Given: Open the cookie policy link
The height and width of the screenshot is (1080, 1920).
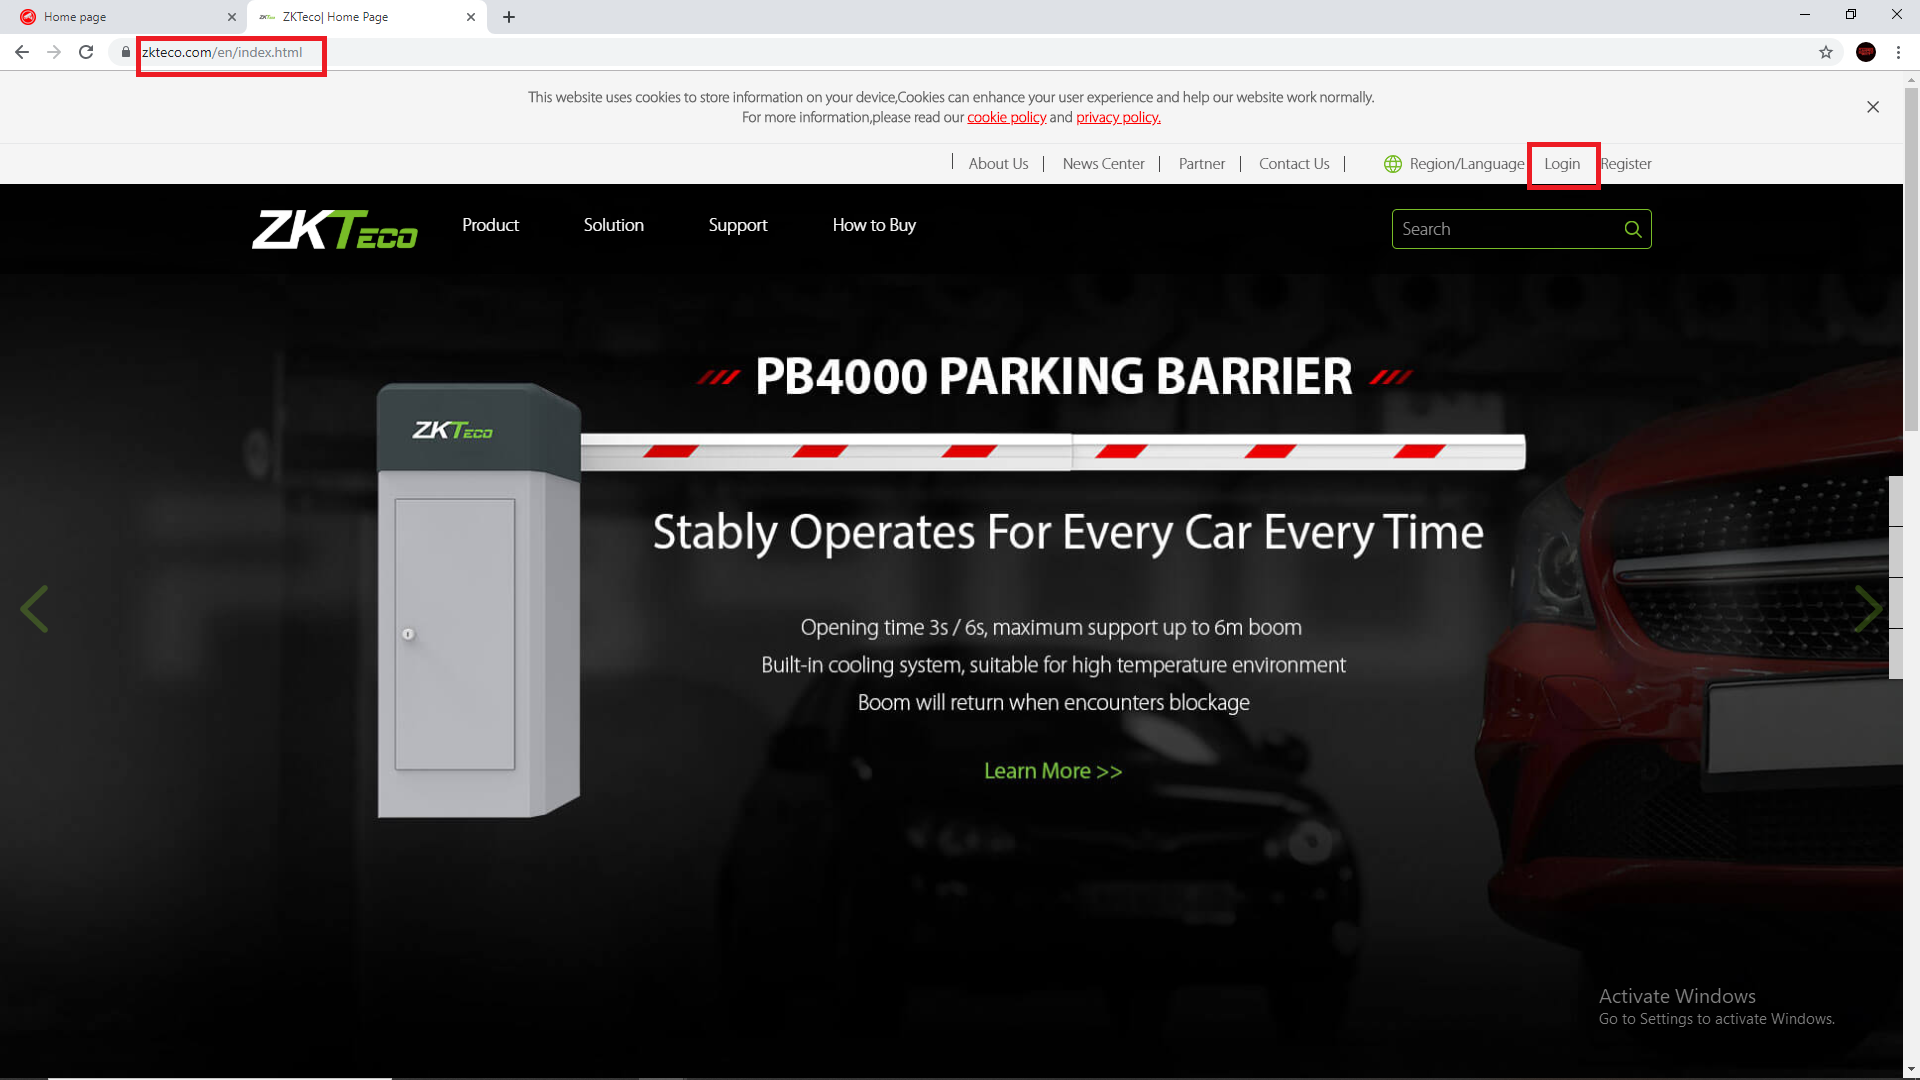Looking at the screenshot, I should coord(1006,118).
